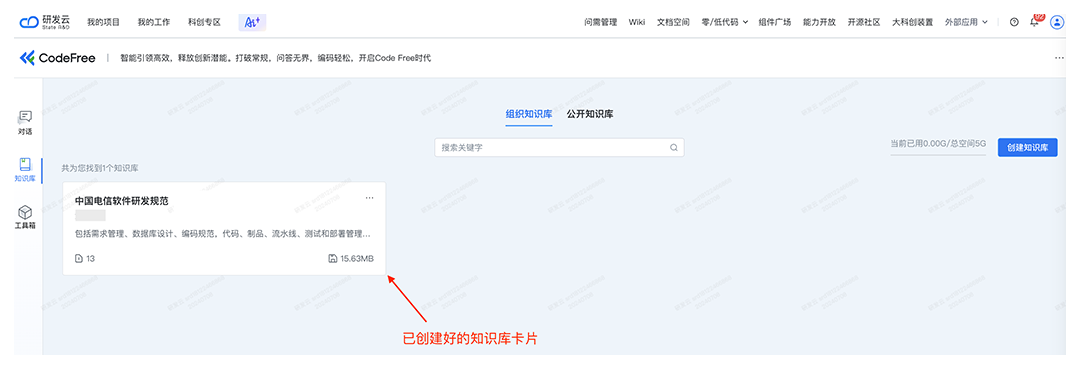Open 大科创装置 link

pos(913,22)
